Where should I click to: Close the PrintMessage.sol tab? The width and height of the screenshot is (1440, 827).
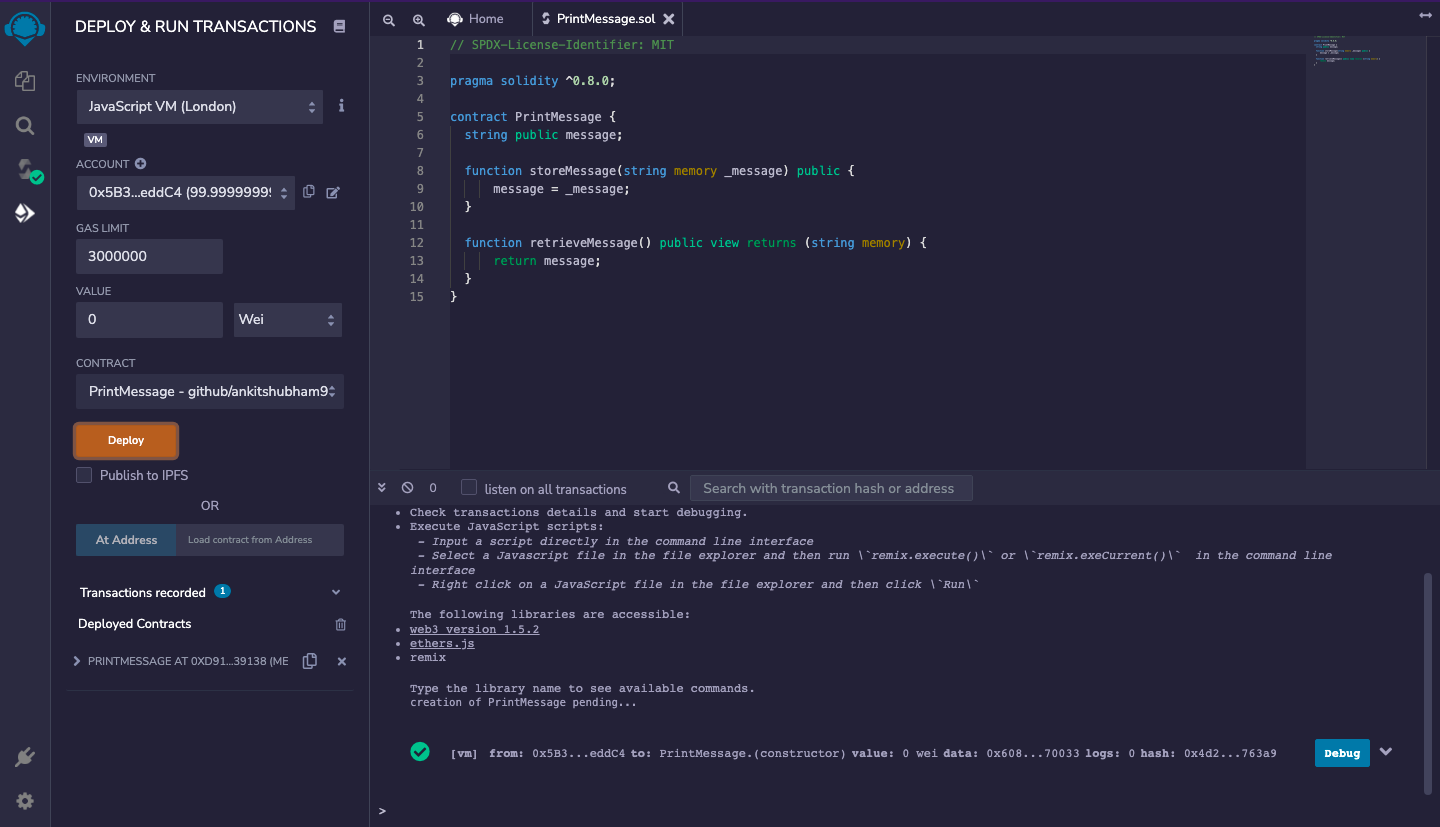click(669, 19)
